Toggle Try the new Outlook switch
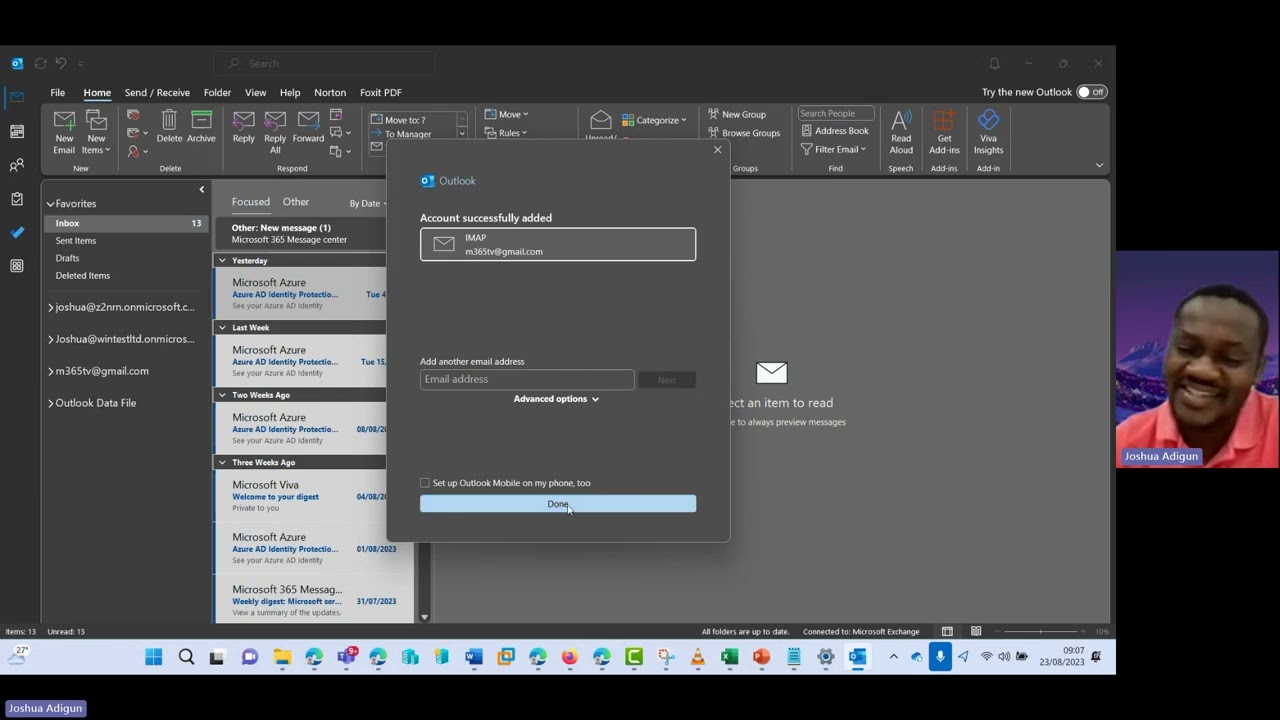Viewport: 1280px width, 720px height. [x=1091, y=92]
